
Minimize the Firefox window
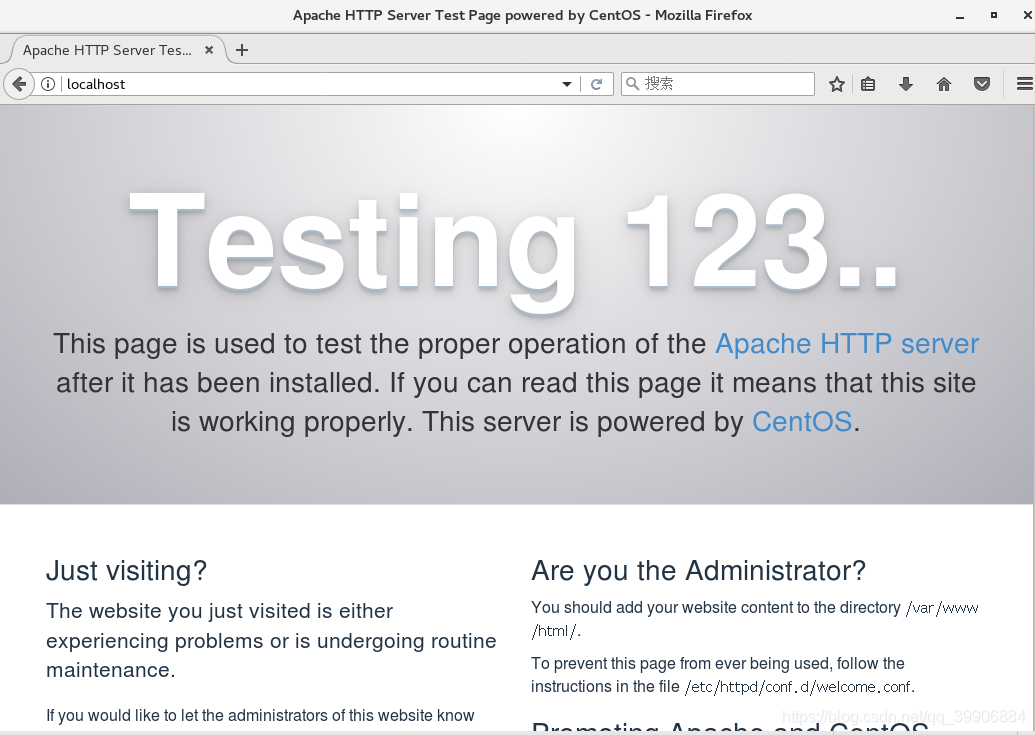(960, 16)
